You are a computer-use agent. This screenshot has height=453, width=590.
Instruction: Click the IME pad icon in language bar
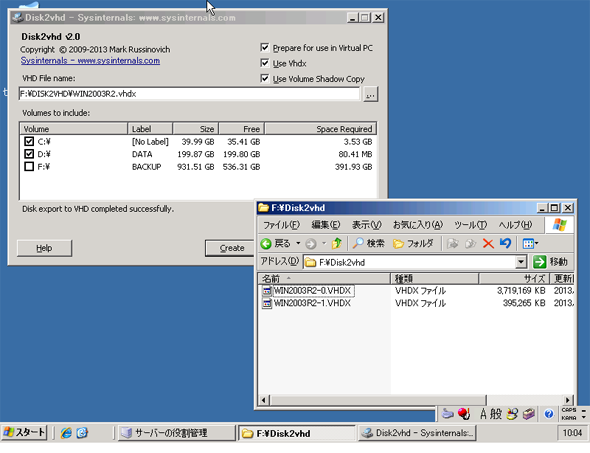pos(512,414)
